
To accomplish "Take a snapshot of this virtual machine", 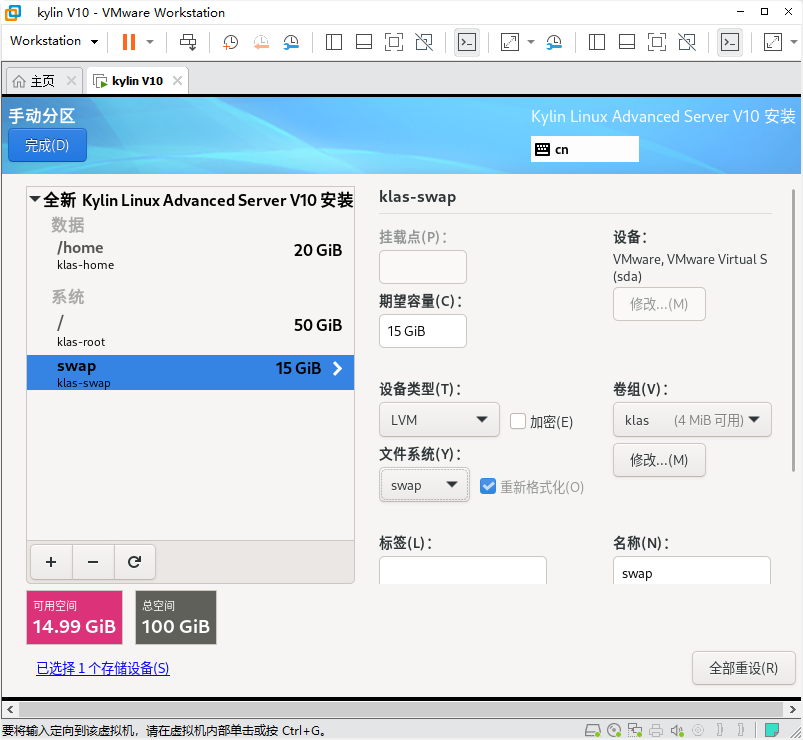I will [230, 41].
